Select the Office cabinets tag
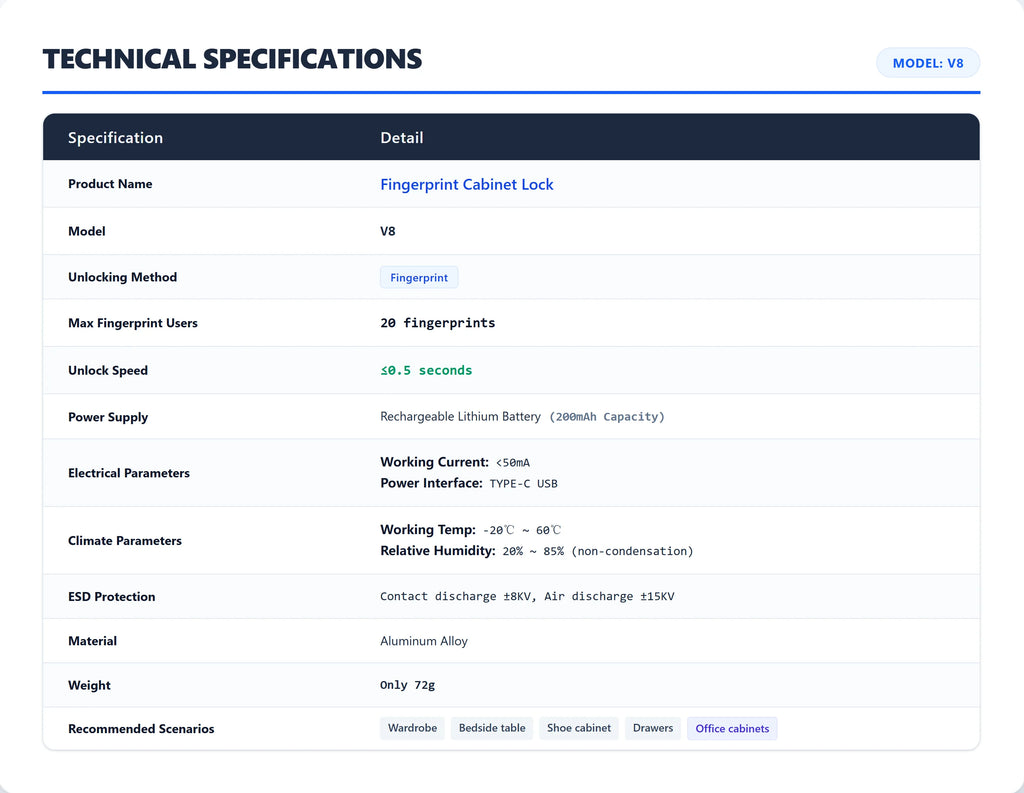1024x793 pixels. (x=732, y=728)
